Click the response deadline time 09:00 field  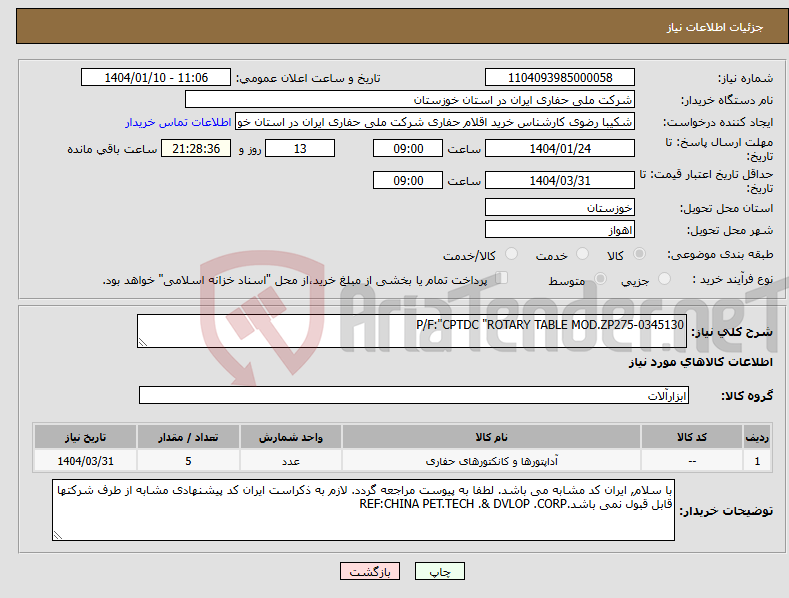(x=408, y=148)
